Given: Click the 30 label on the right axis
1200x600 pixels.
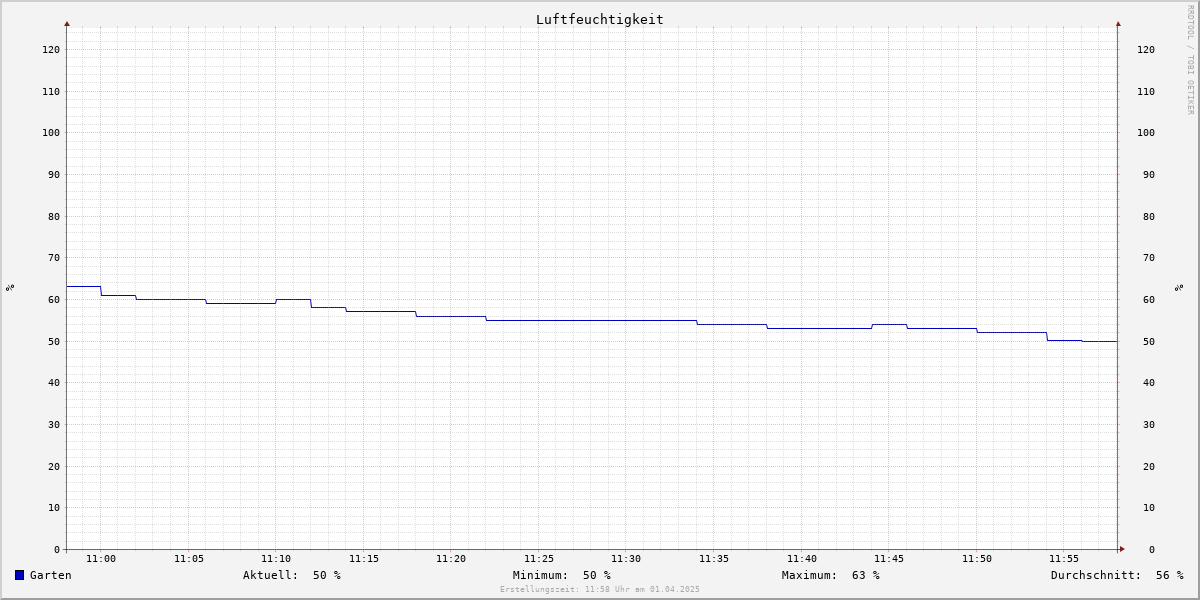Looking at the screenshot, I should [1149, 424].
